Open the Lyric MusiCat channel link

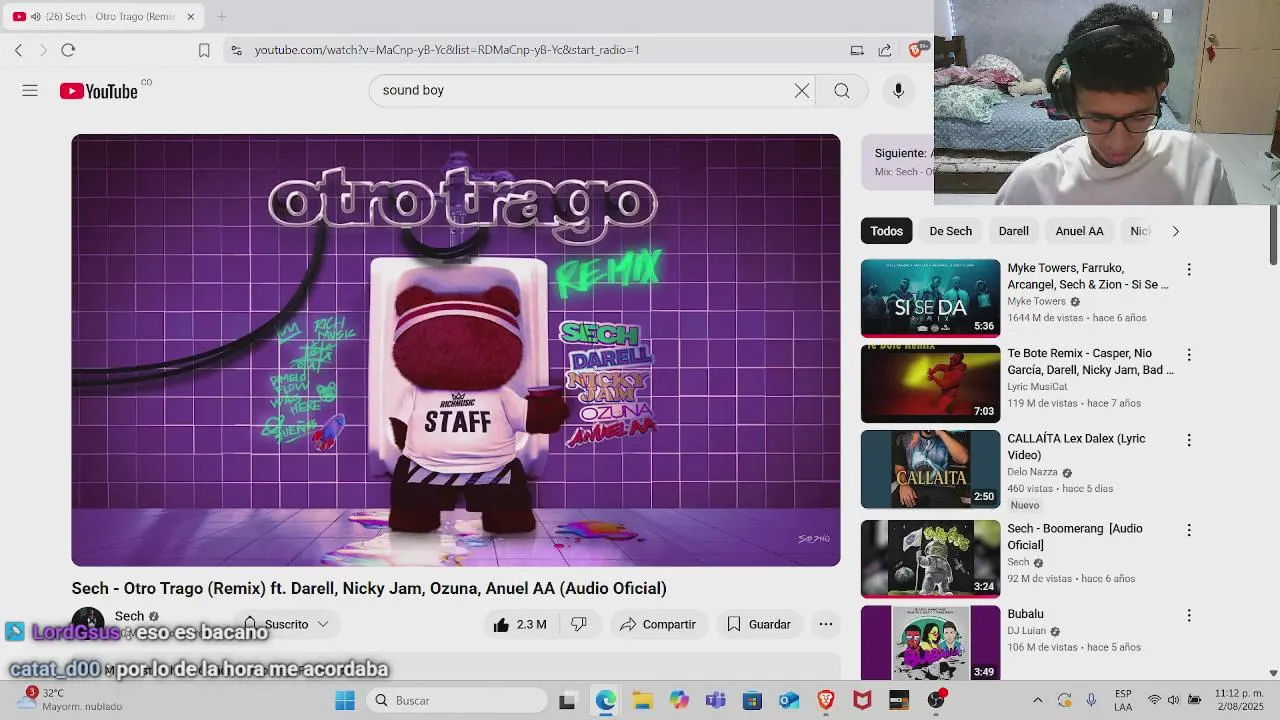[1037, 386]
